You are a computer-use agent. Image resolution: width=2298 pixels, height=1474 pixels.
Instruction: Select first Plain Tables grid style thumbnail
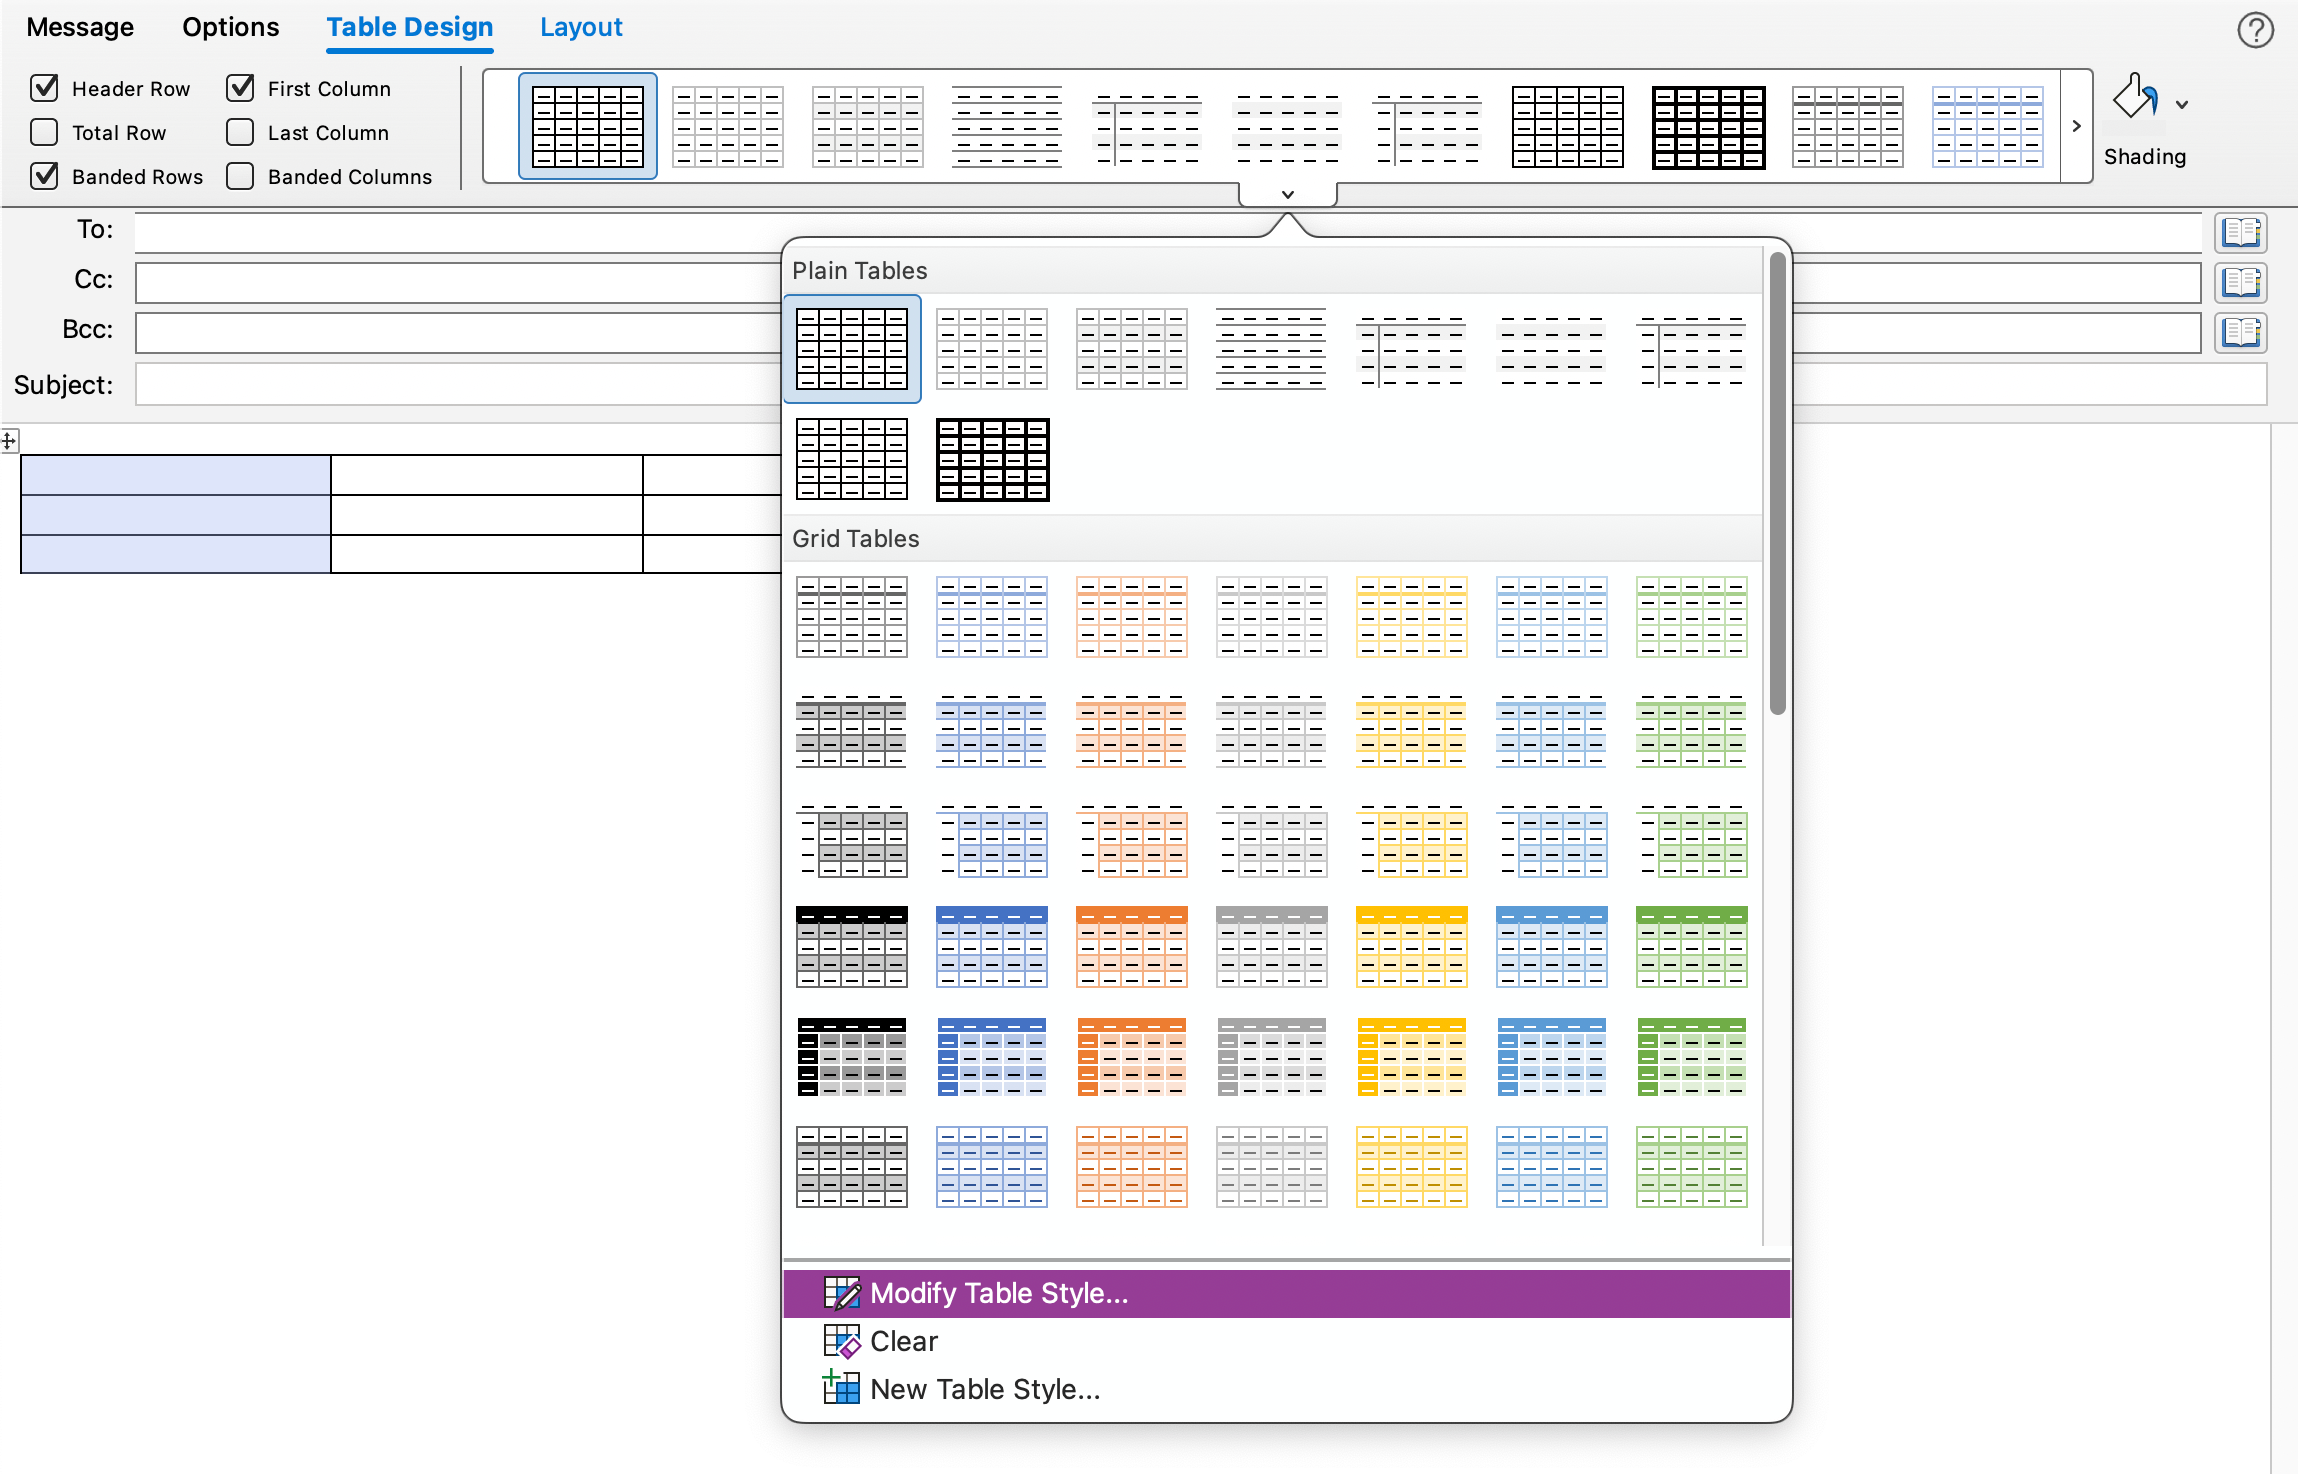click(x=852, y=349)
